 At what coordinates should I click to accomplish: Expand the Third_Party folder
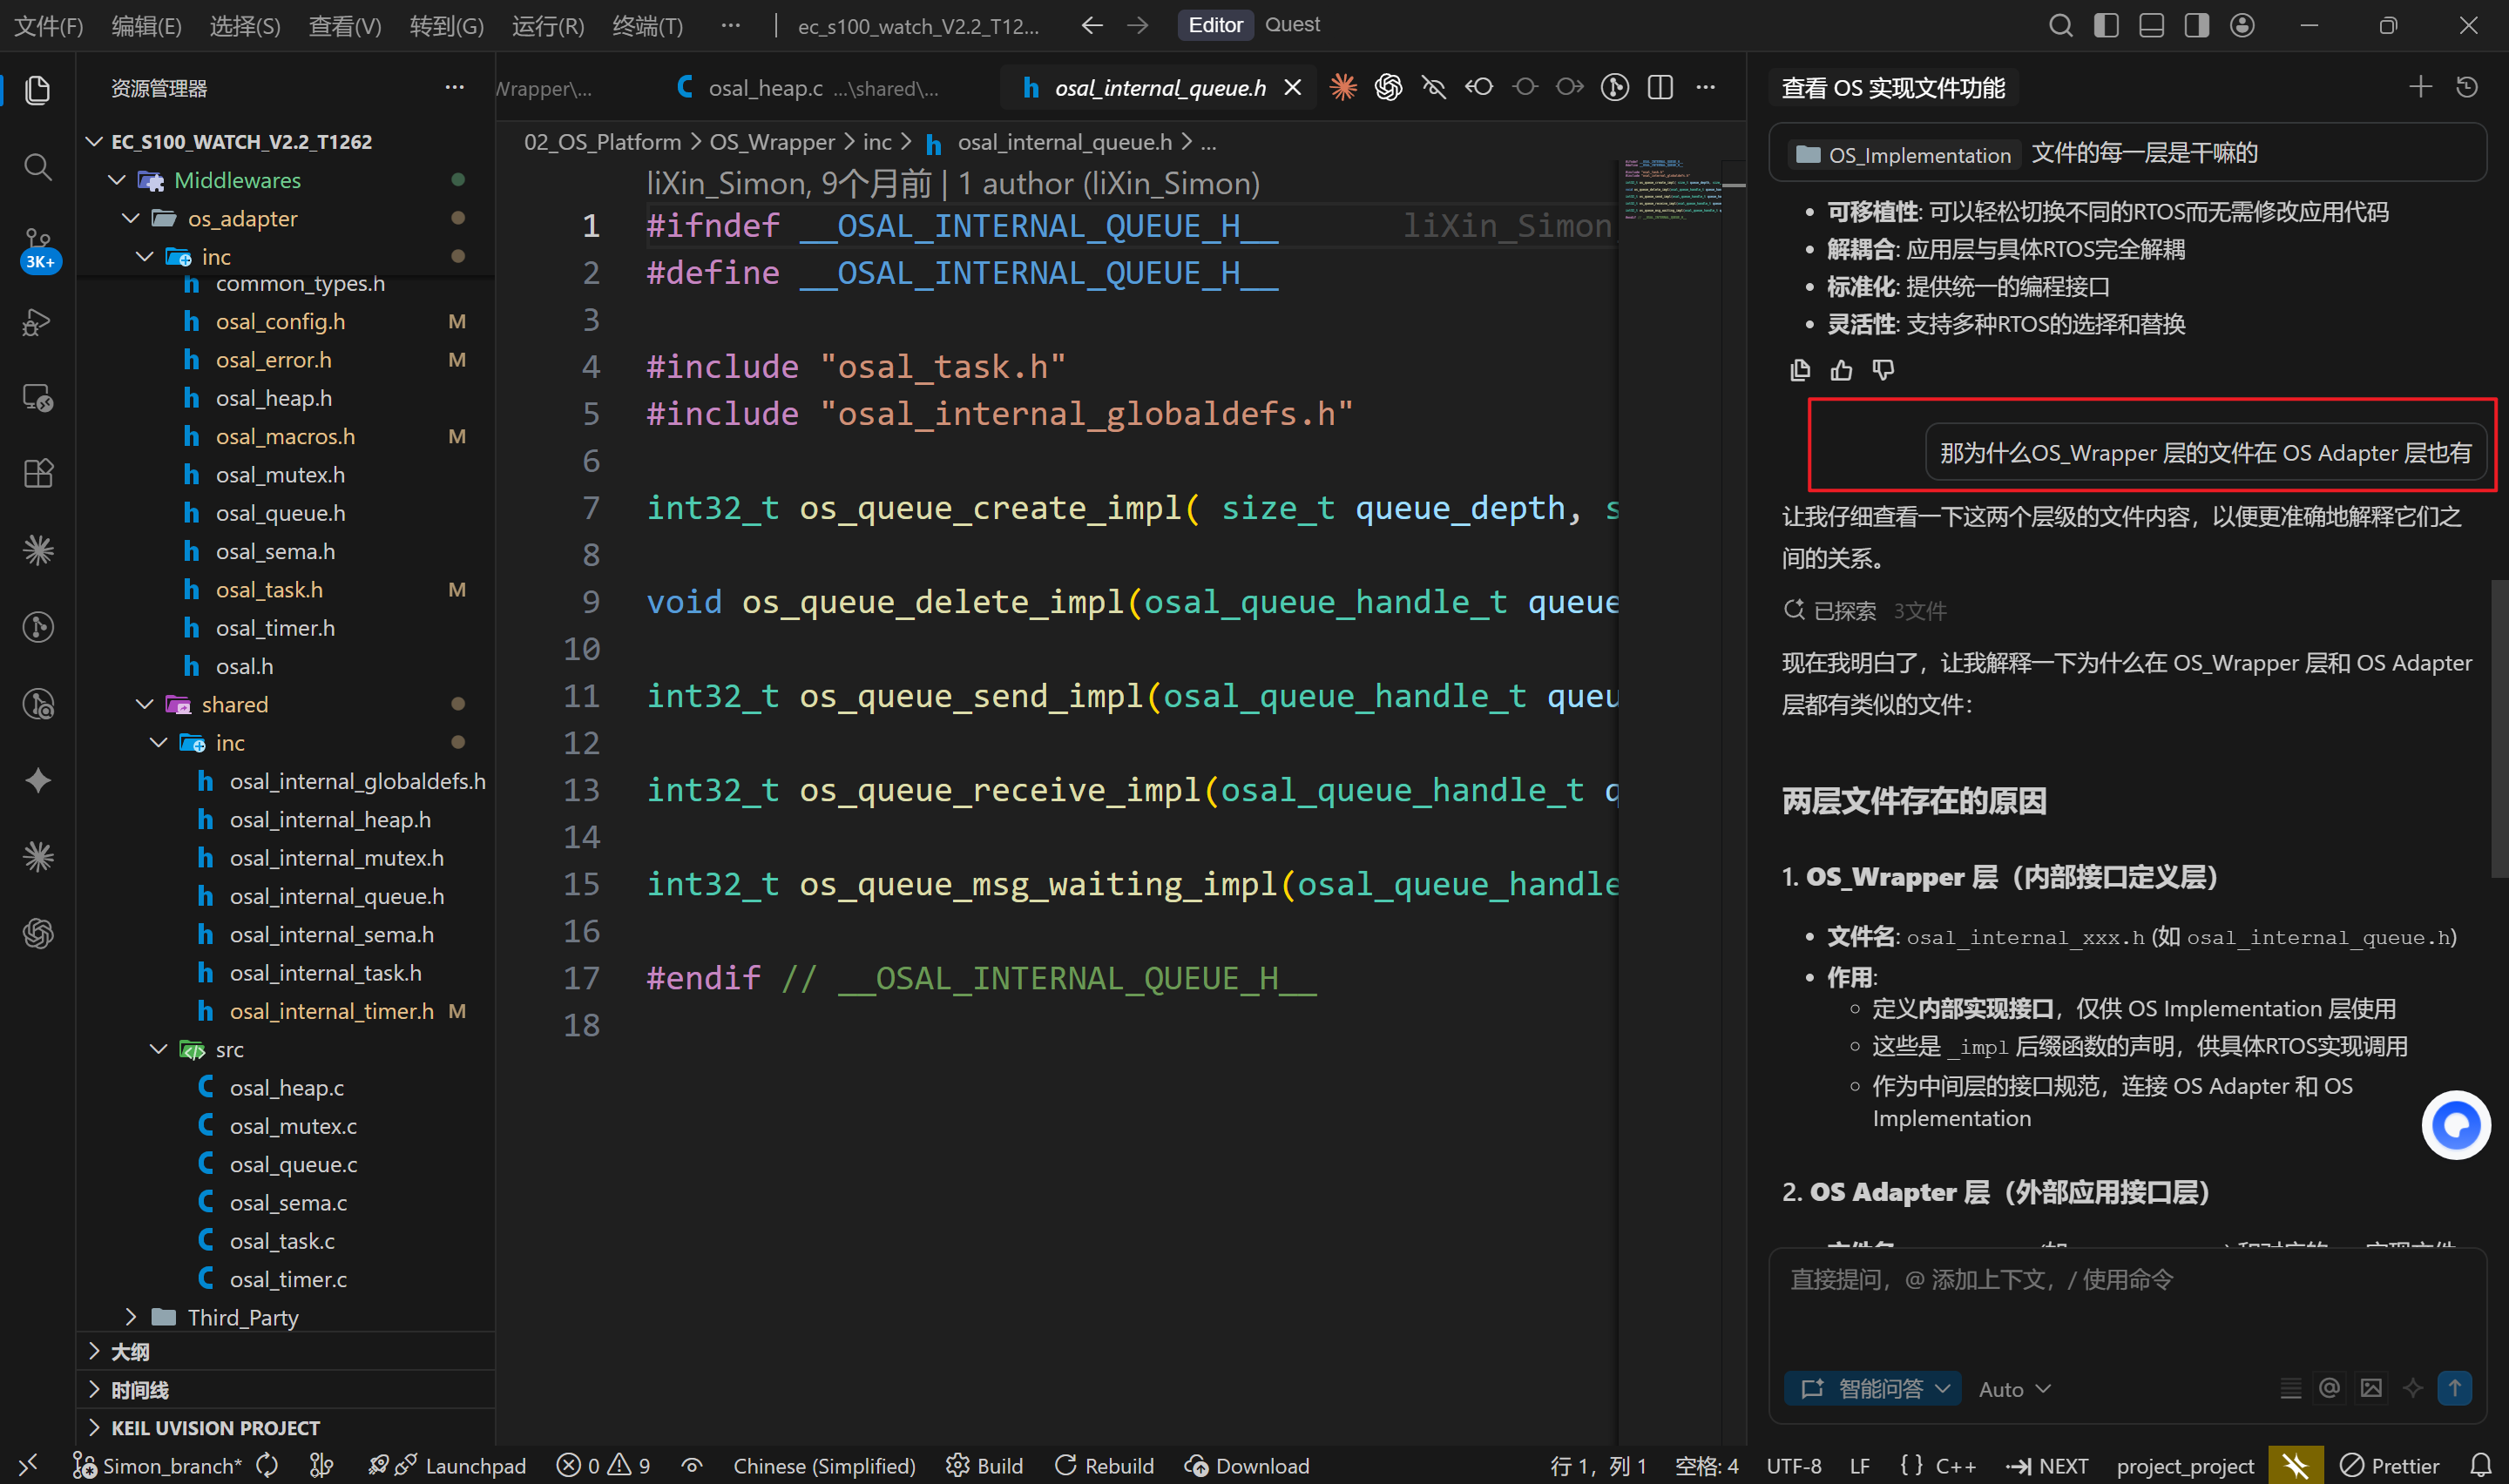pos(241,1317)
